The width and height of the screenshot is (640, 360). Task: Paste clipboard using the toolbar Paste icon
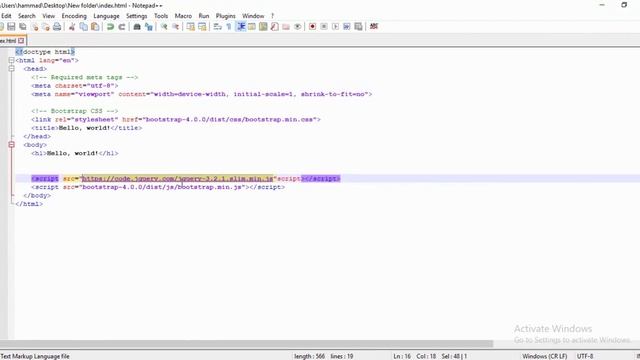(95, 27)
